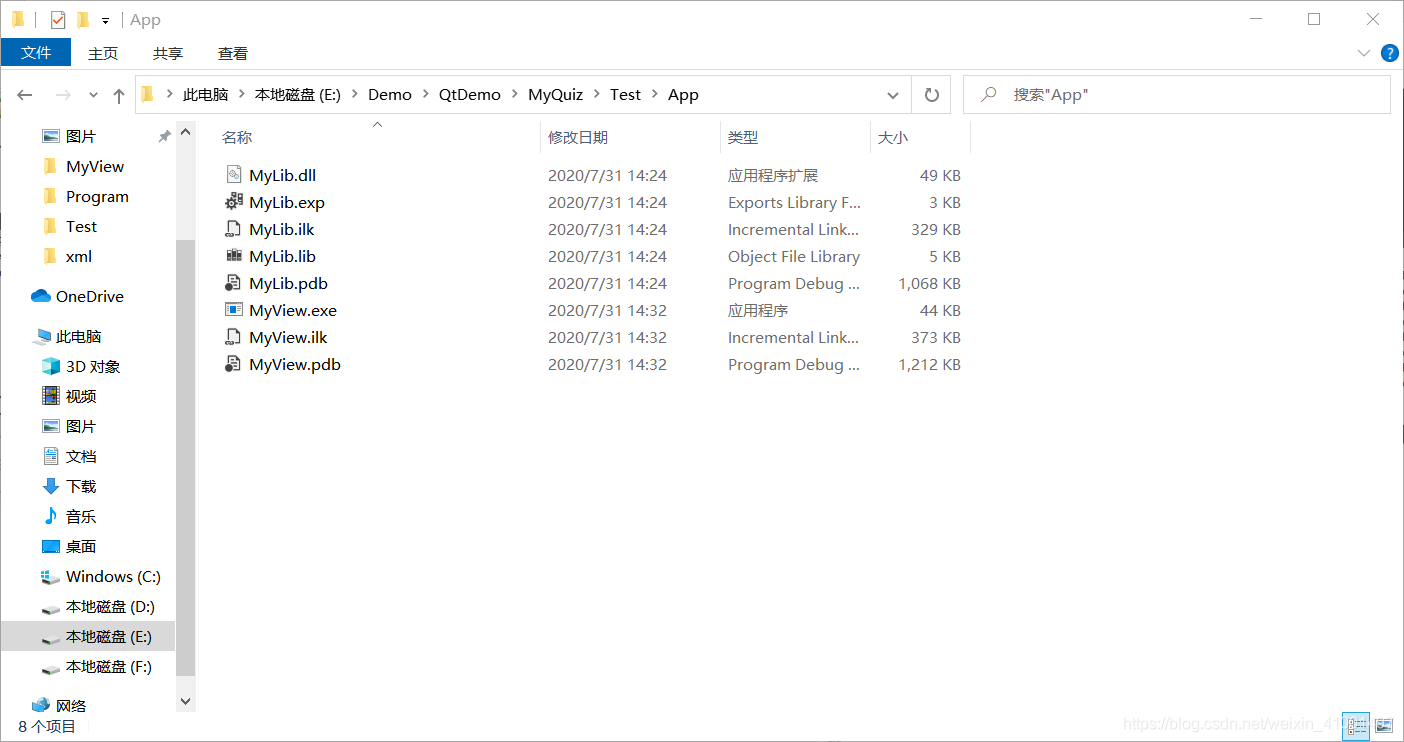Open 桌面 in the sidebar
Viewport: 1404px width, 742px height.
click(x=69, y=546)
